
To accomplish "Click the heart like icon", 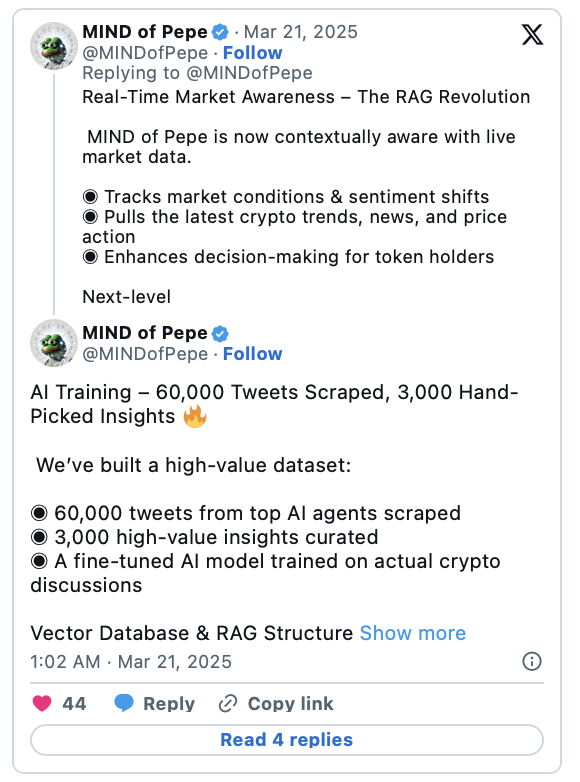I will coord(42,703).
